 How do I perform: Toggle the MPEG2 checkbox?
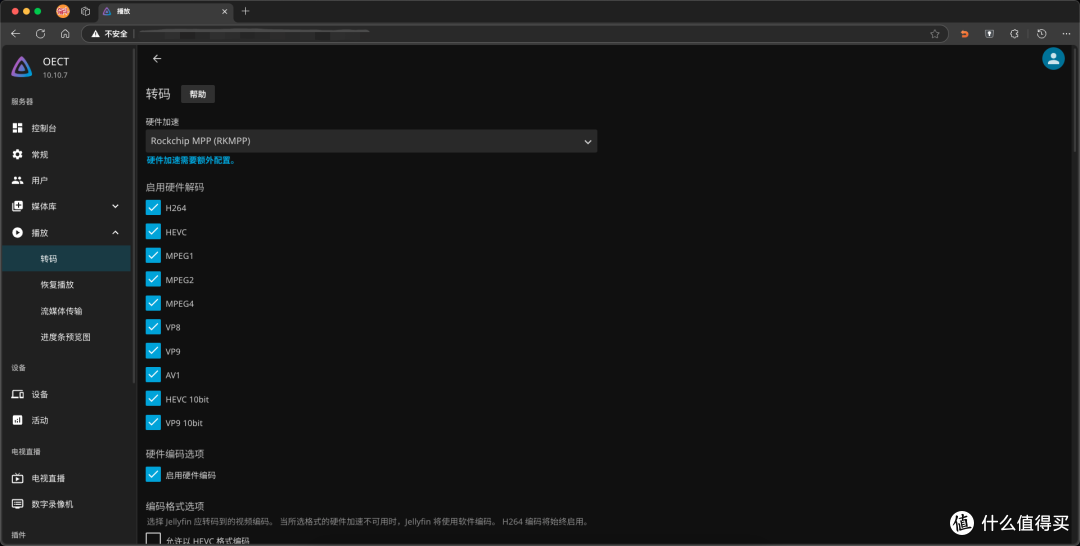click(x=153, y=279)
